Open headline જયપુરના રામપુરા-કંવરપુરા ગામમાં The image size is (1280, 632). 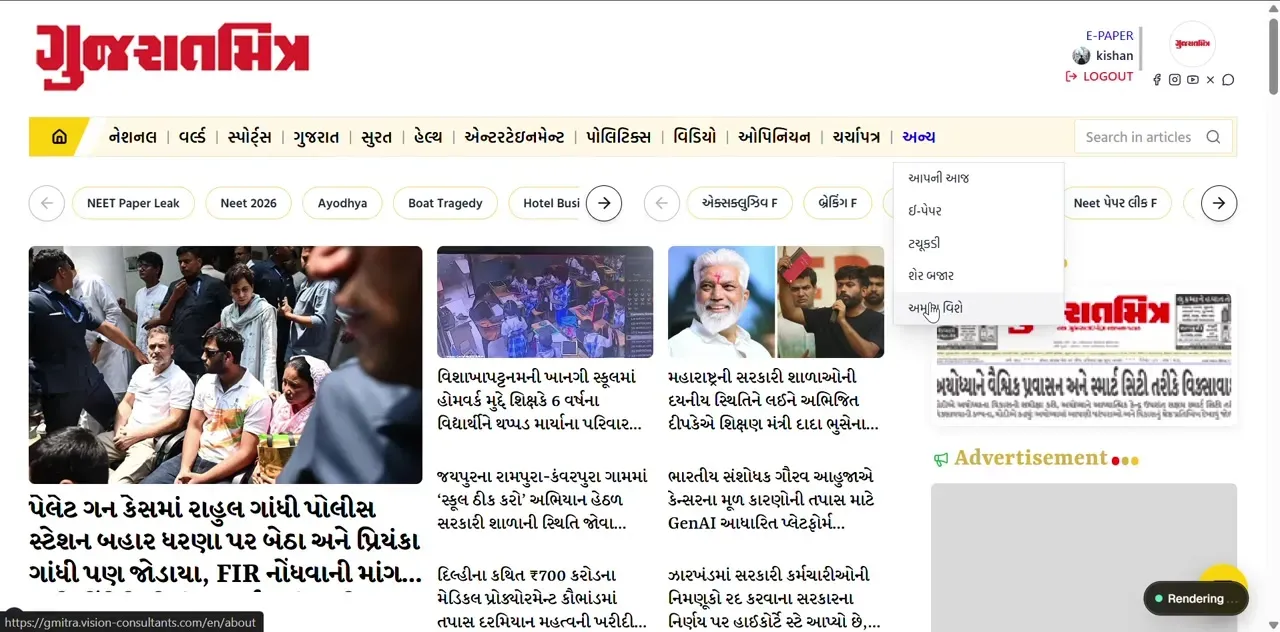(x=543, y=499)
